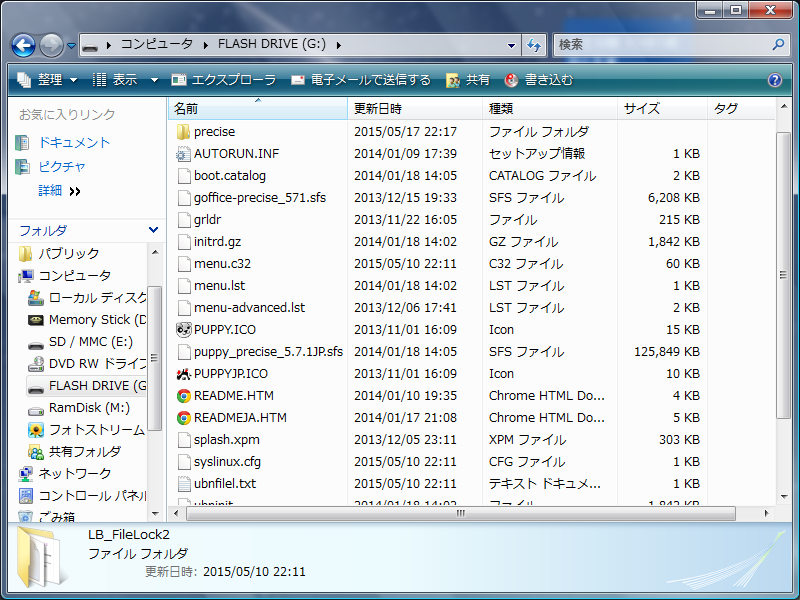The image size is (800, 600).
Task: Click the タグ column header
Action: tap(741, 109)
